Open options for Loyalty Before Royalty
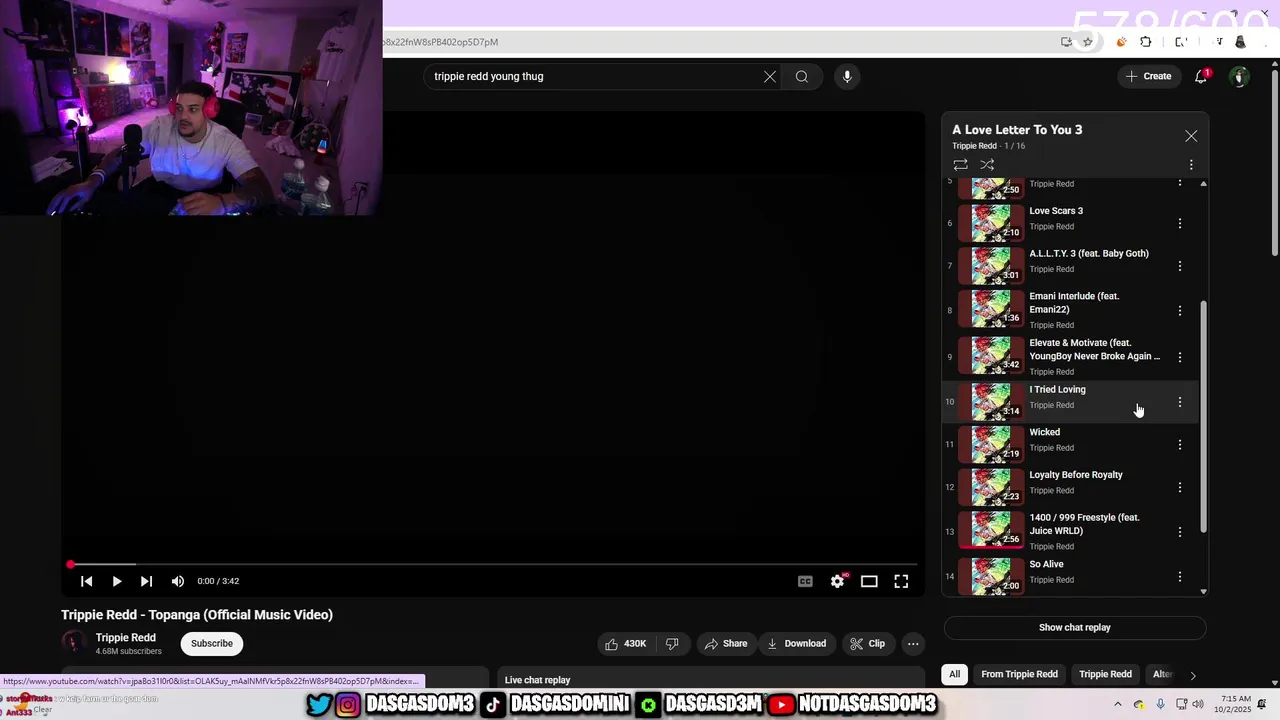The height and width of the screenshot is (720, 1280). (x=1180, y=487)
